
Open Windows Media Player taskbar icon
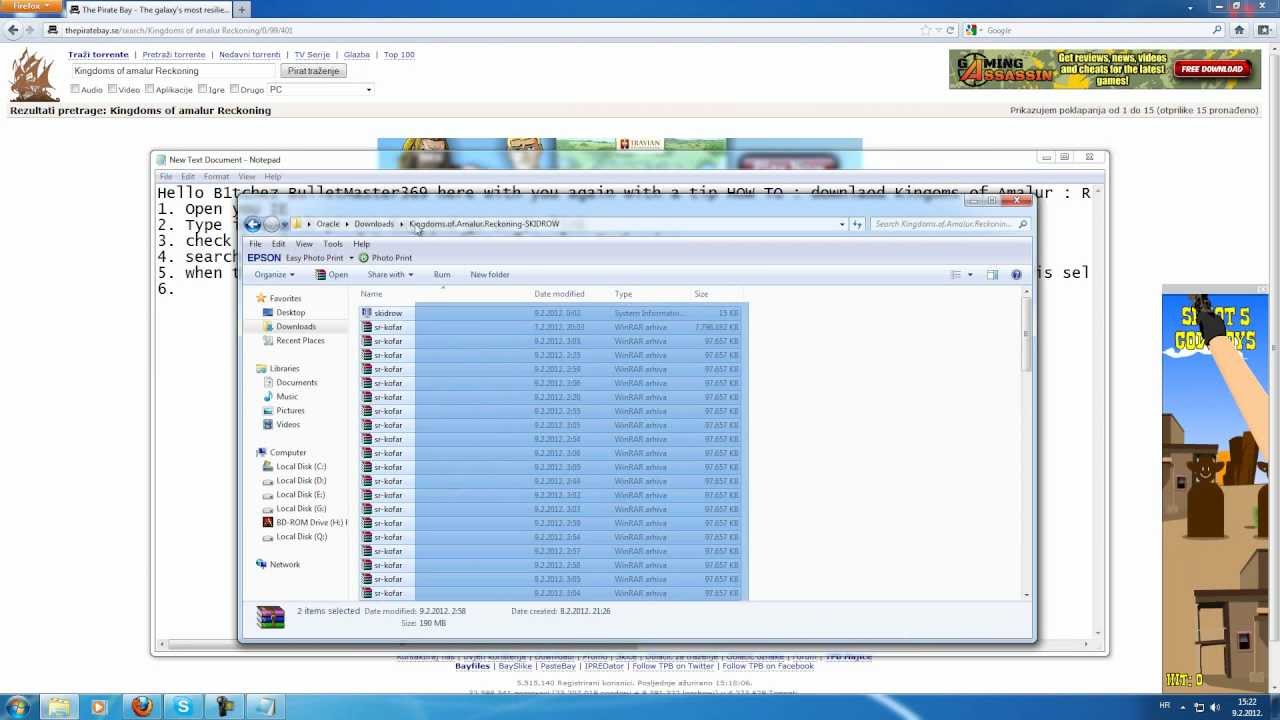[99, 707]
